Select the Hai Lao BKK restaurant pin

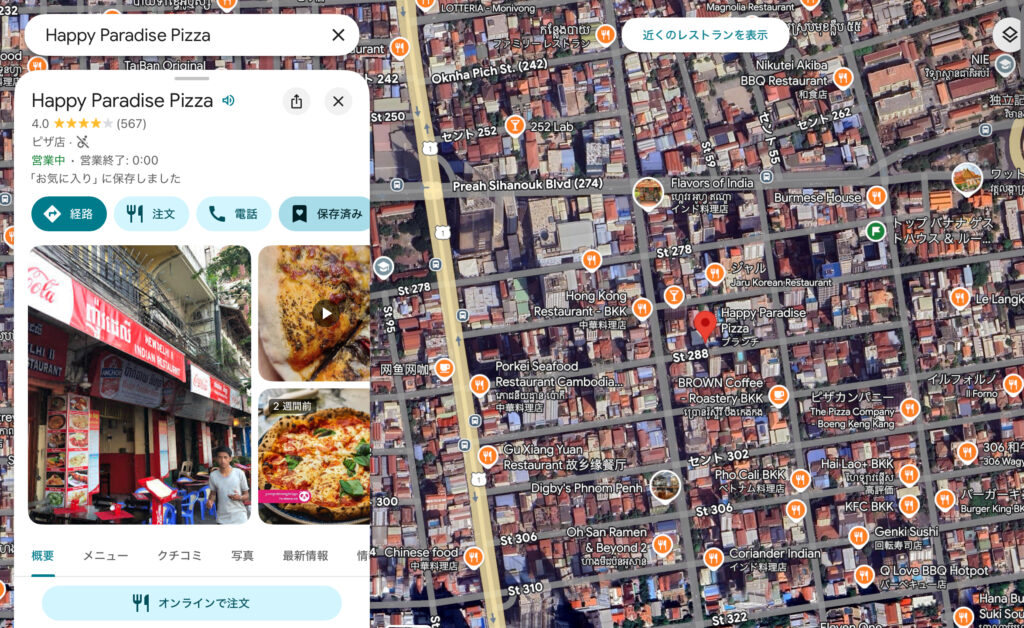tap(908, 474)
